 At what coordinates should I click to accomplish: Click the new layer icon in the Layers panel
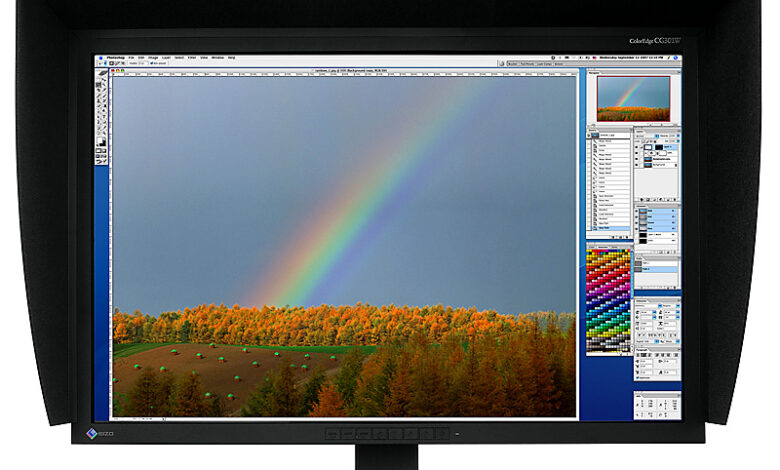[x=668, y=199]
